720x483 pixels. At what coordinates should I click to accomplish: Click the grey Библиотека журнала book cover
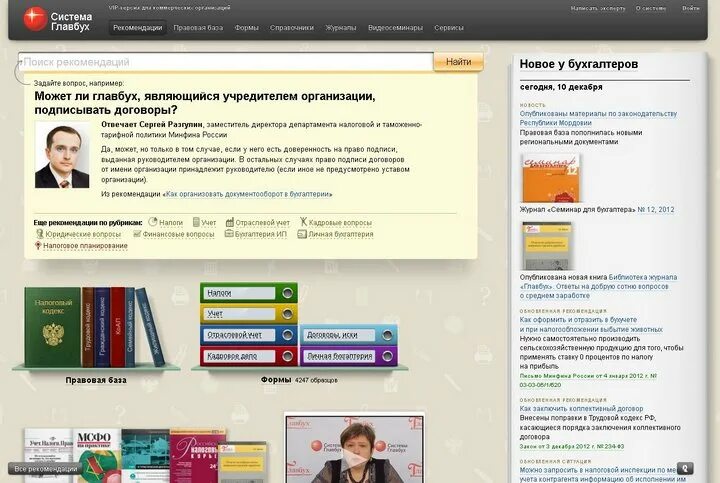point(547,246)
